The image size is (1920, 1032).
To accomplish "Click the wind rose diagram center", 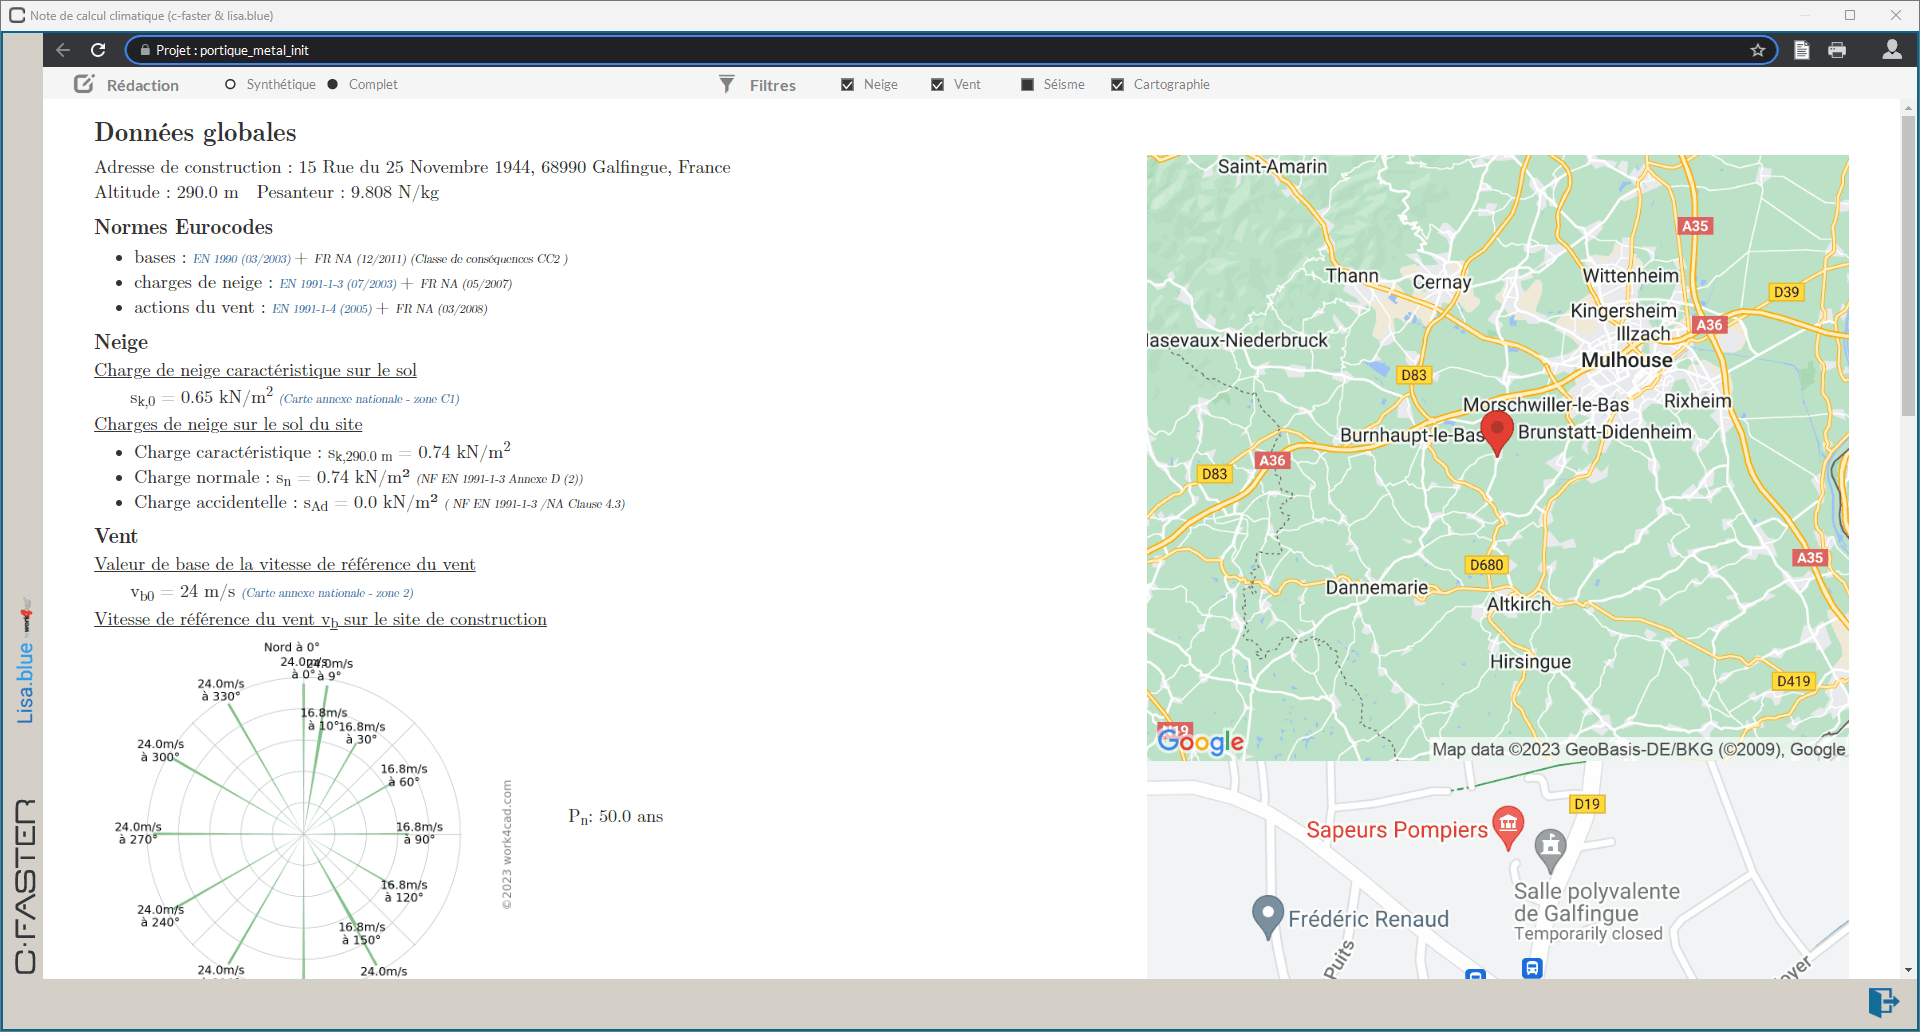I will pyautogui.click(x=304, y=833).
